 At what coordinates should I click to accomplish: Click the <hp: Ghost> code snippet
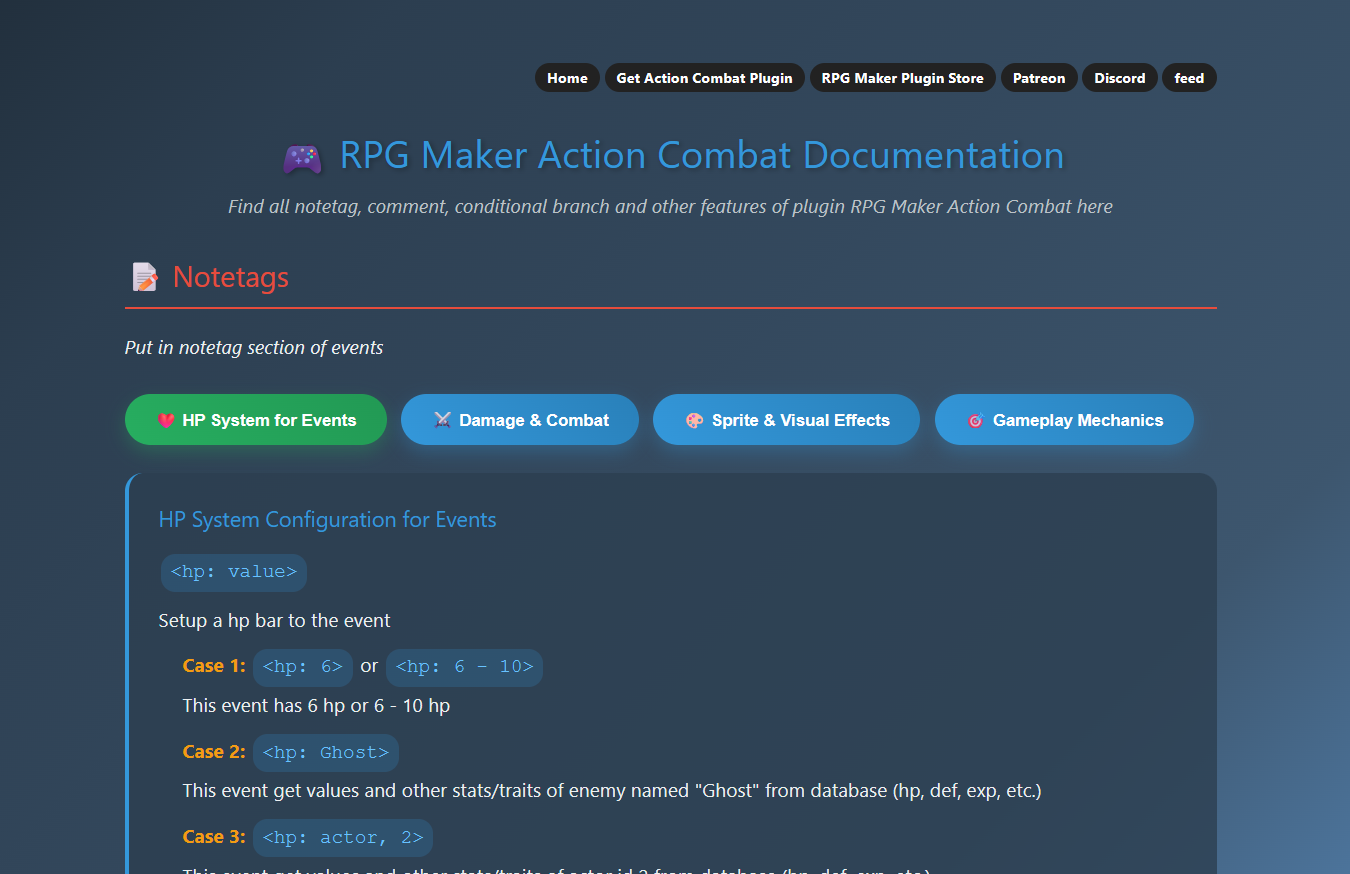pyautogui.click(x=326, y=753)
